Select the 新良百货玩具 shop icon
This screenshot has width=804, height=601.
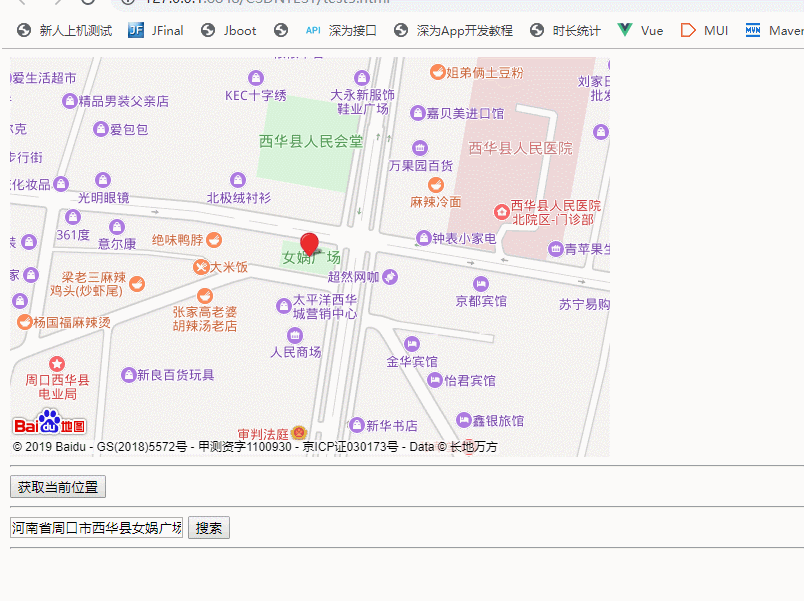click(x=128, y=375)
